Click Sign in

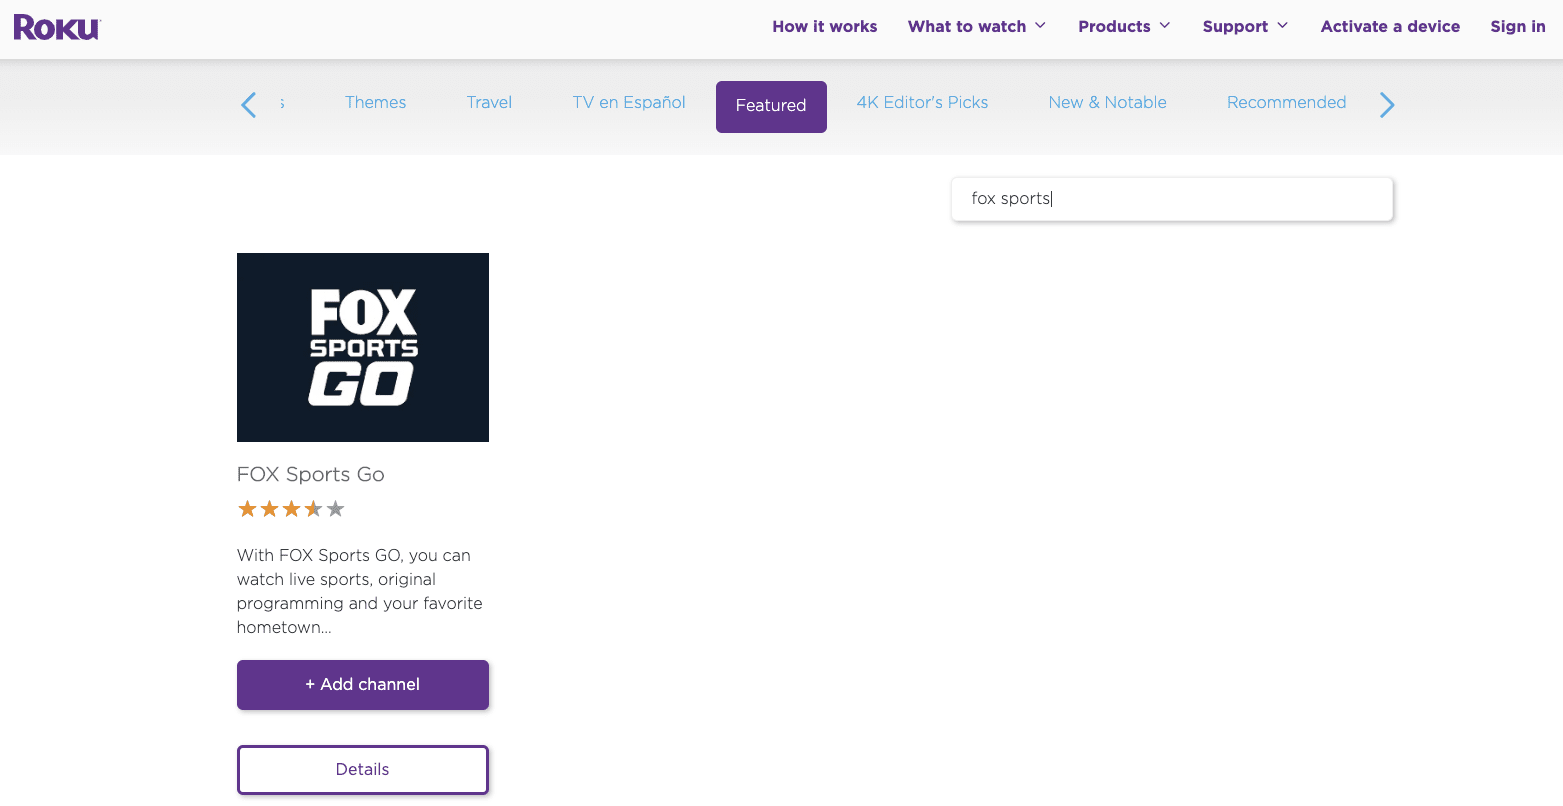[x=1518, y=27]
